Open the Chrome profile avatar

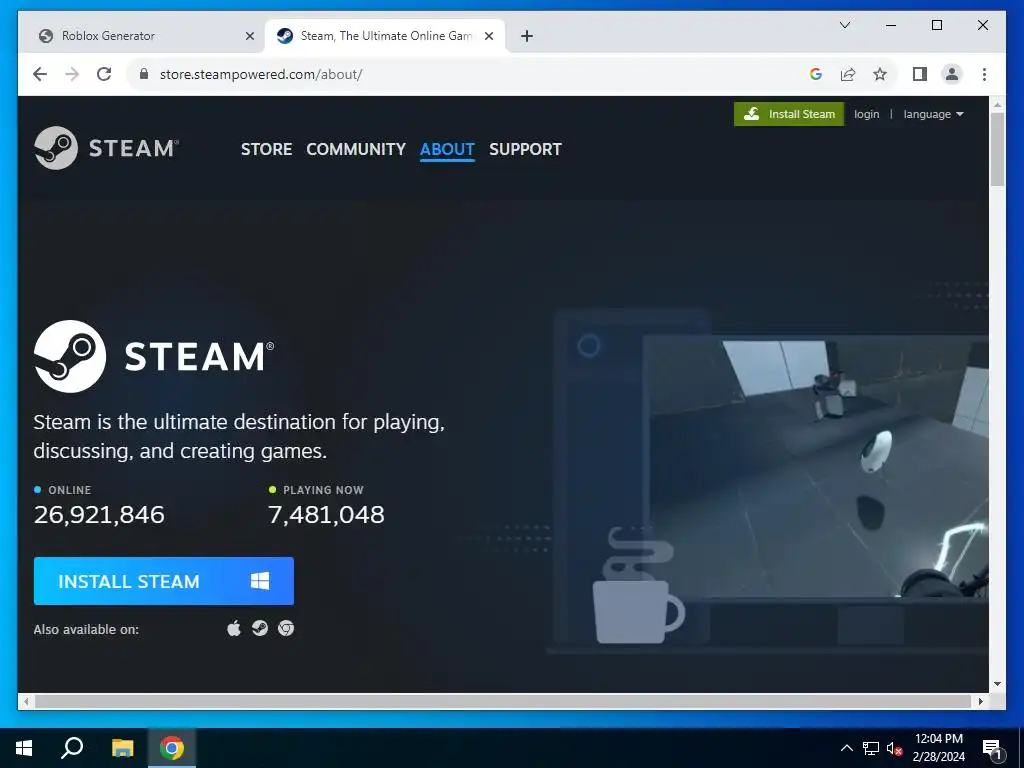coord(952,74)
